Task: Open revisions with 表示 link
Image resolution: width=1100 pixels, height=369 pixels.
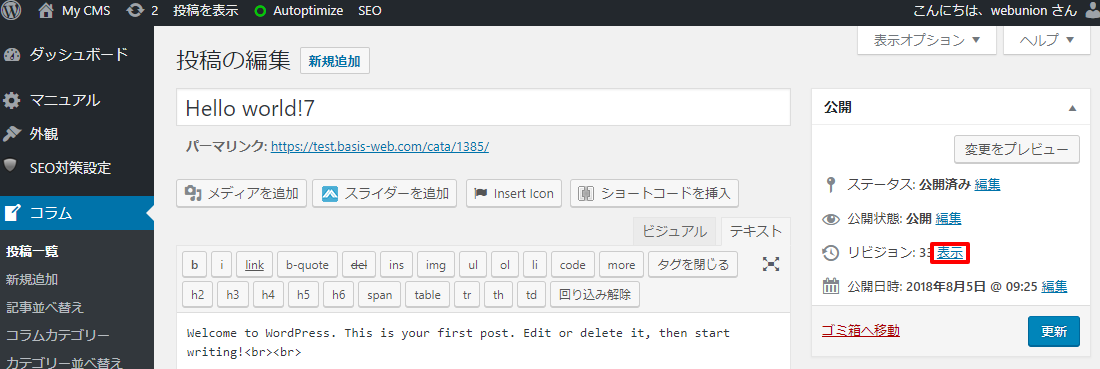Action: pos(950,253)
